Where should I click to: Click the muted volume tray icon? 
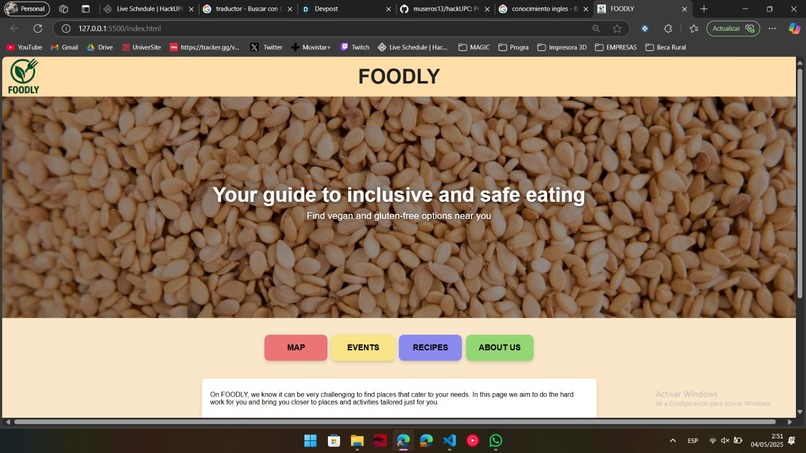coord(725,441)
